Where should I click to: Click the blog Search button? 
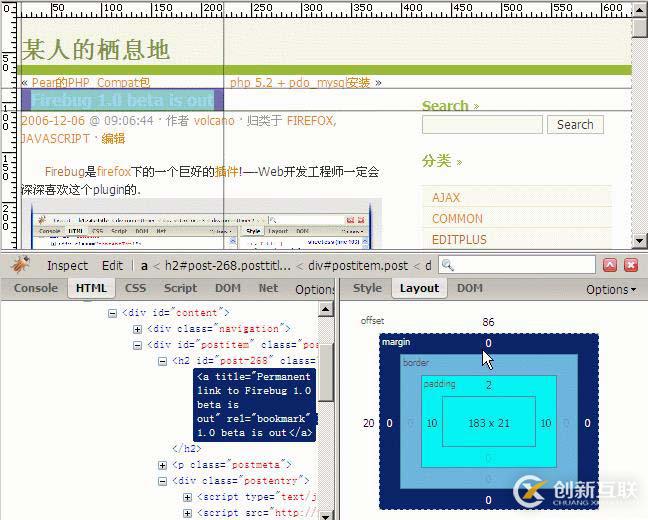(x=575, y=124)
